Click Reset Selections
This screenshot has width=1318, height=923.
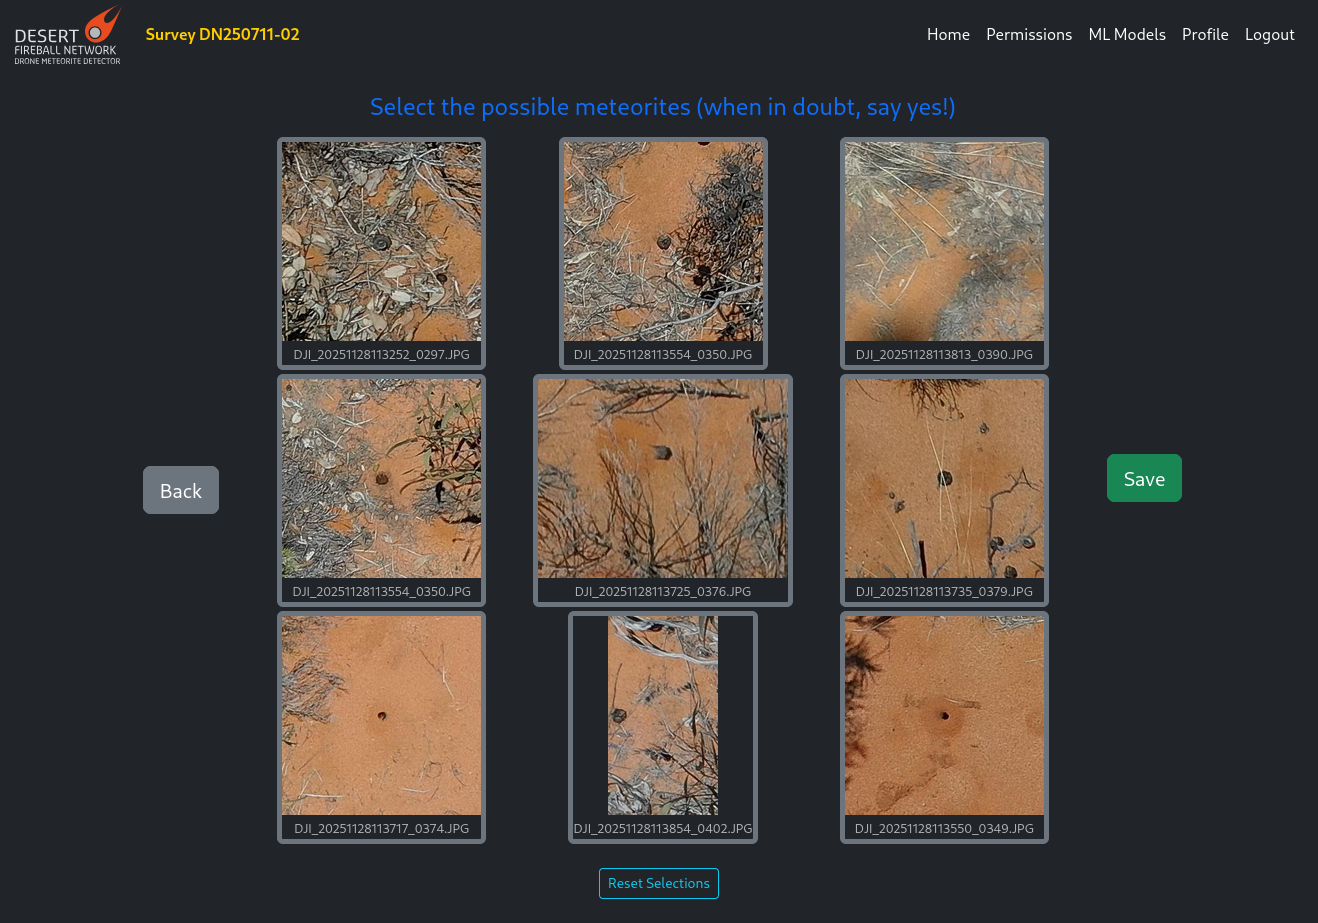[658, 883]
